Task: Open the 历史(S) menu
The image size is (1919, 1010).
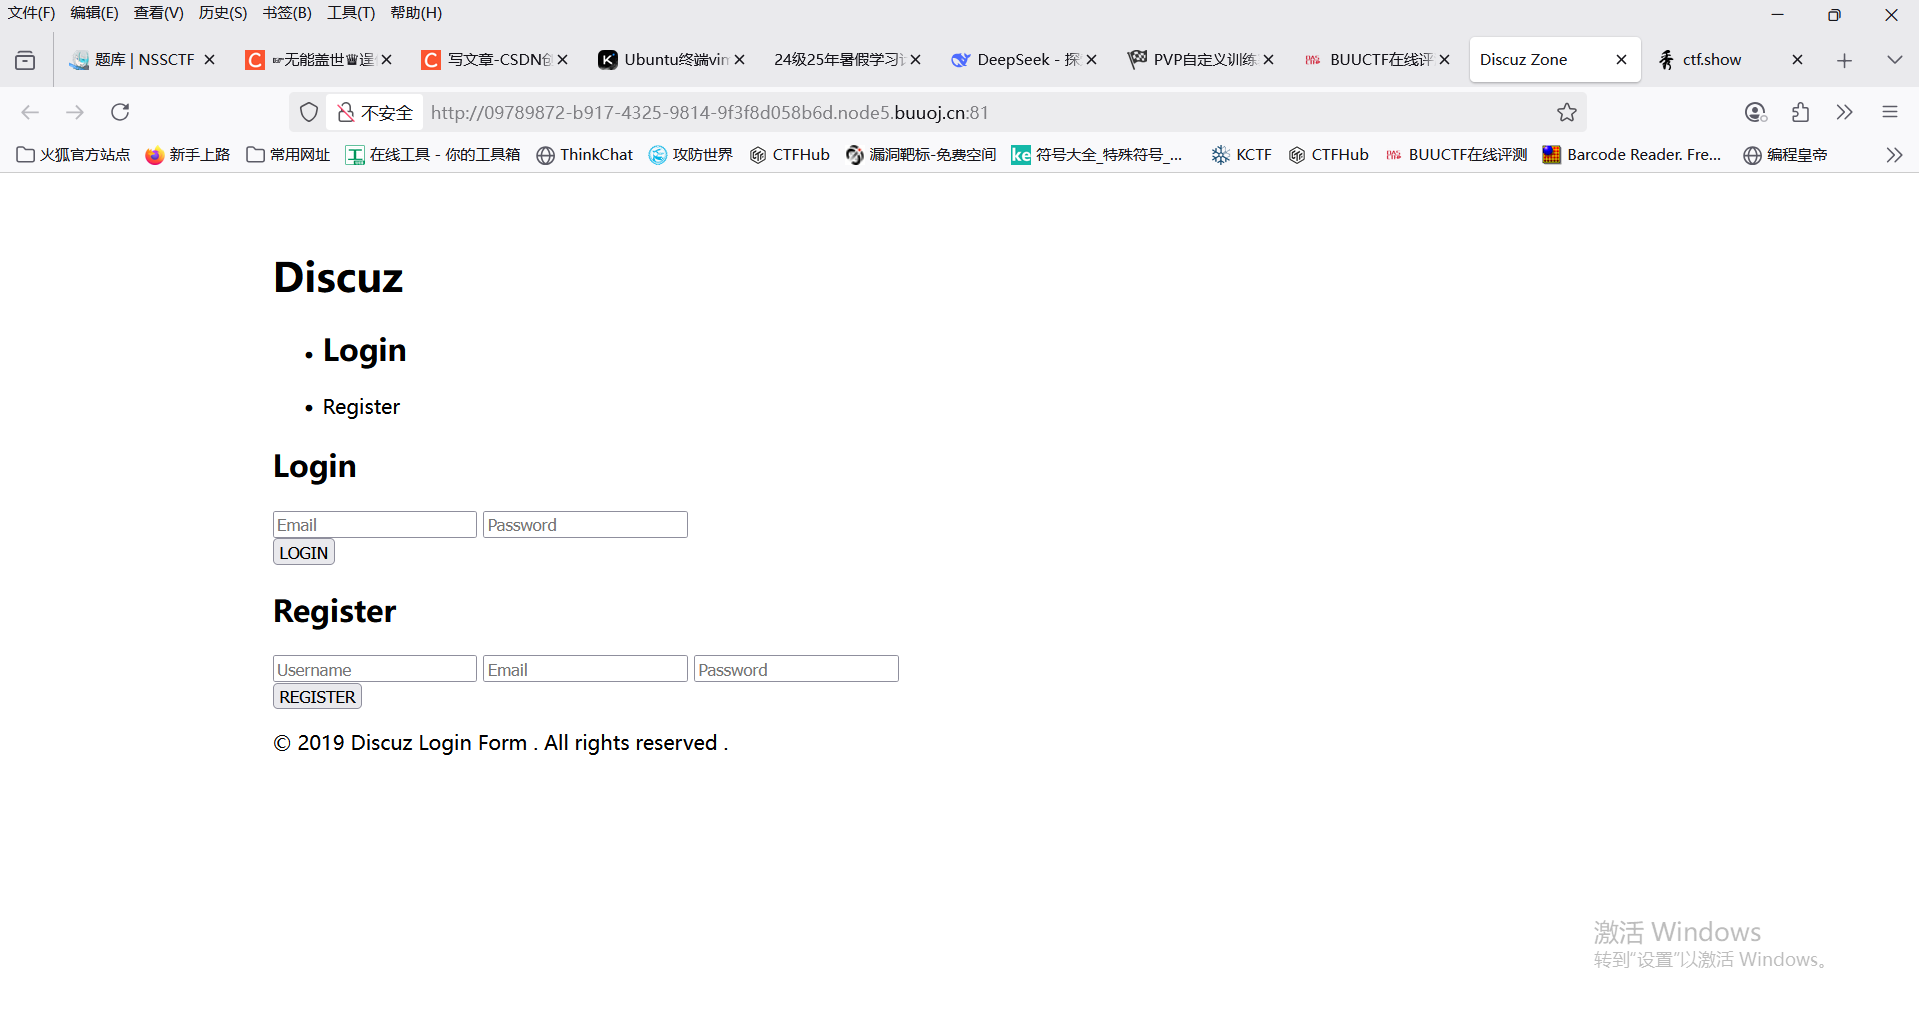Action: click(223, 13)
